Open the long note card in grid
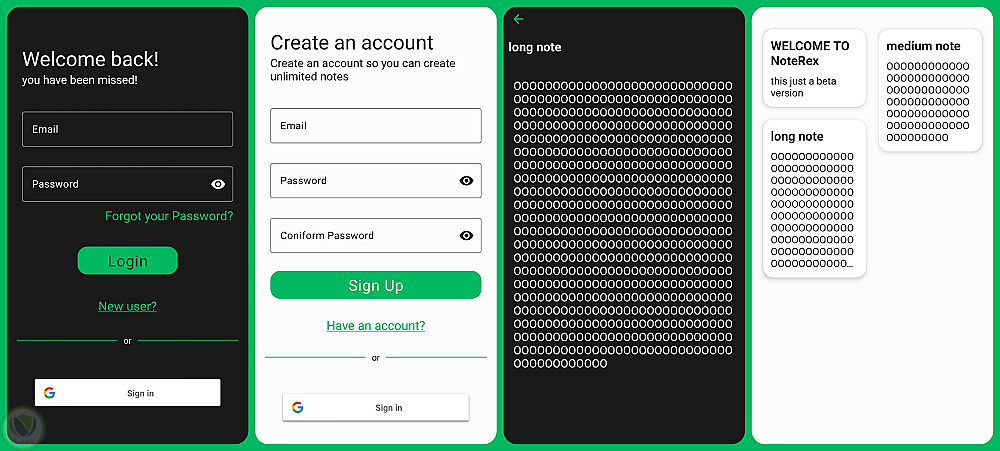Image resolution: width=1000 pixels, height=451 pixels. (x=814, y=198)
